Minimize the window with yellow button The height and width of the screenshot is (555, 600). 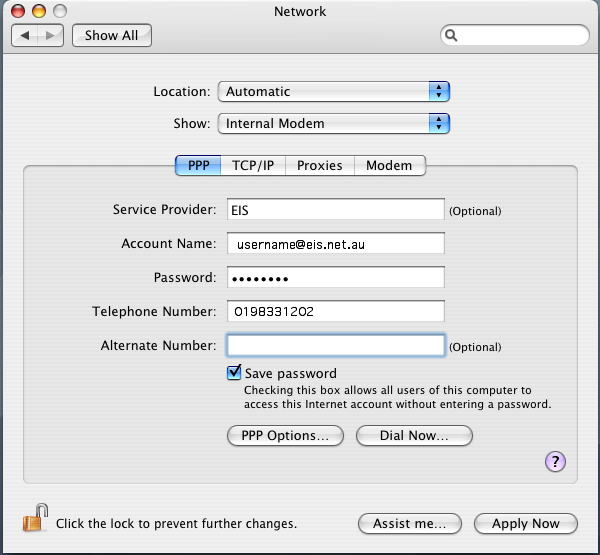tap(39, 11)
